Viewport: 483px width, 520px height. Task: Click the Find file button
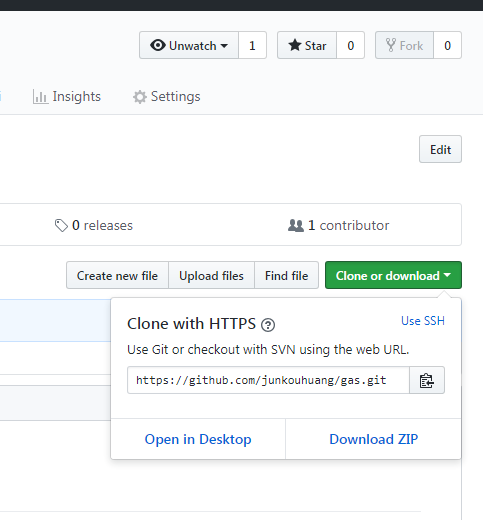point(287,275)
